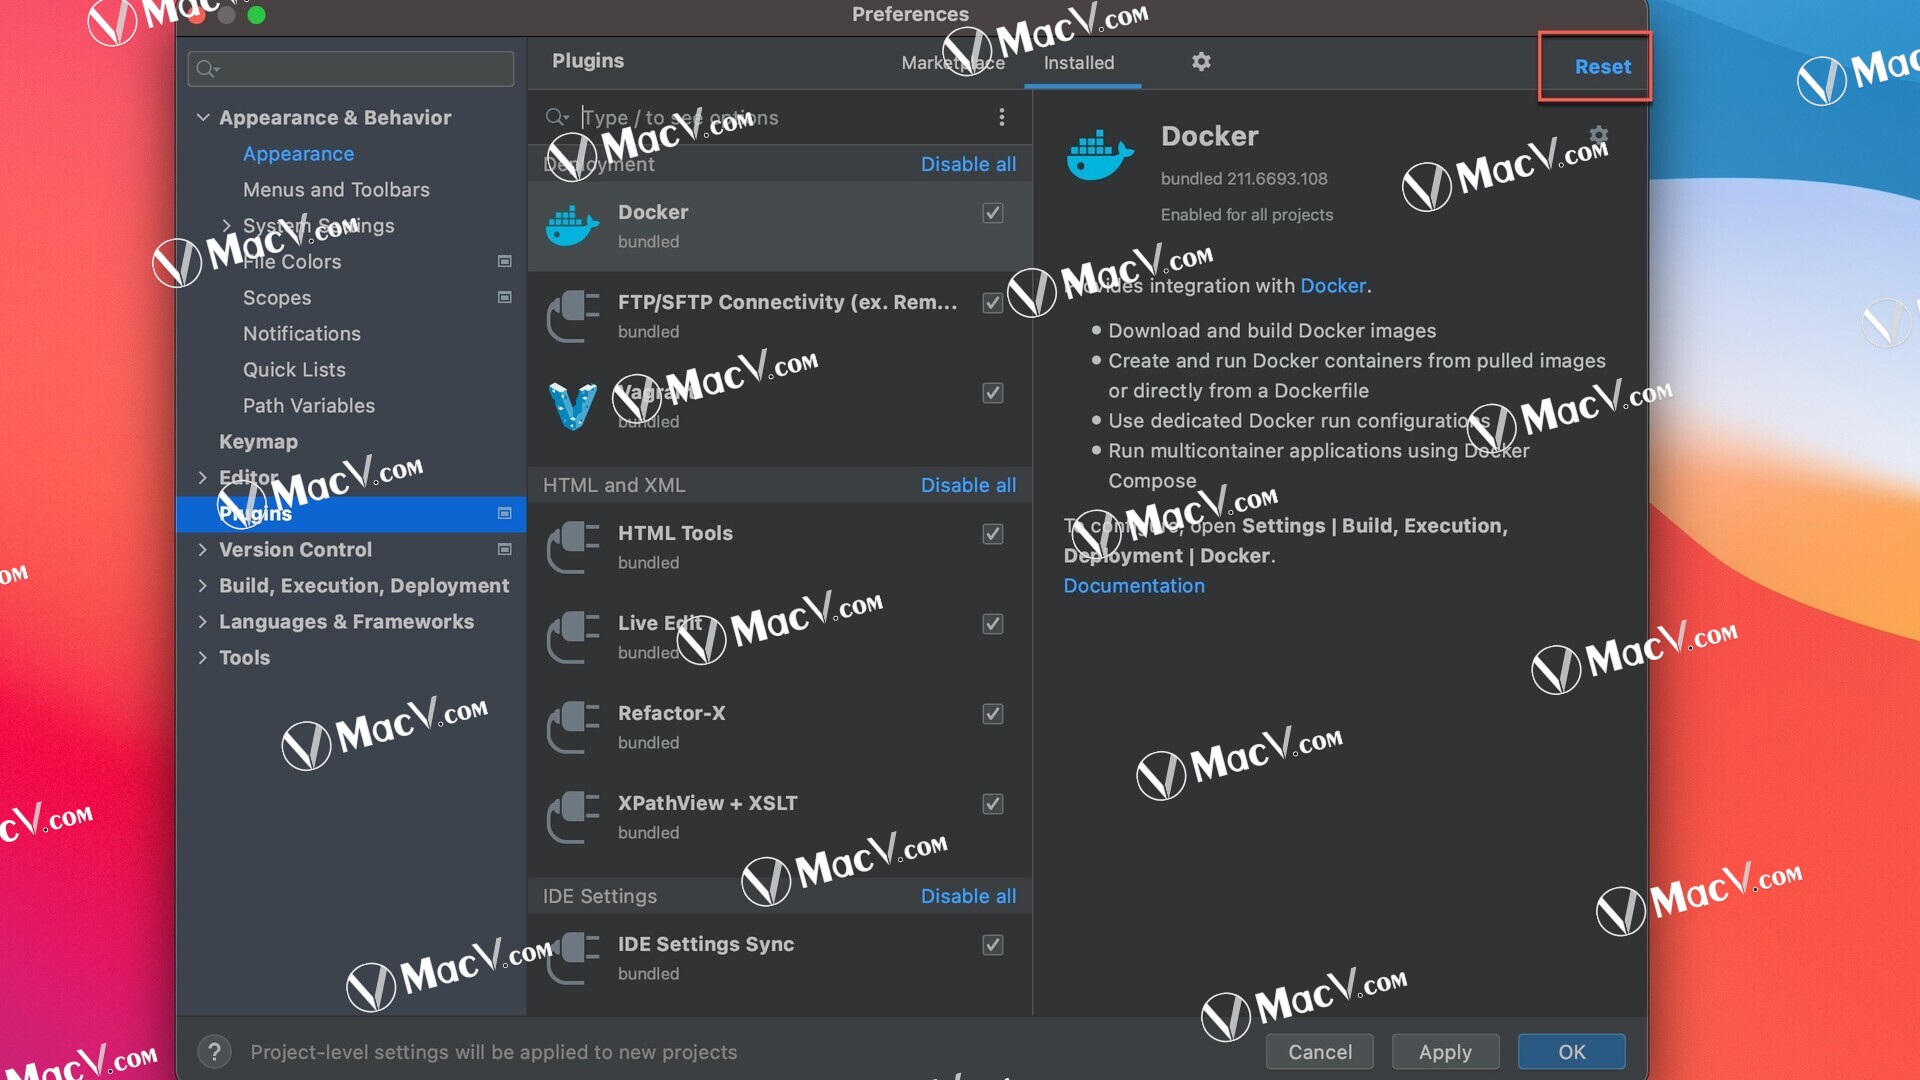Open the three-dot plugin search options
The width and height of the screenshot is (1920, 1080).
pyautogui.click(x=1001, y=117)
